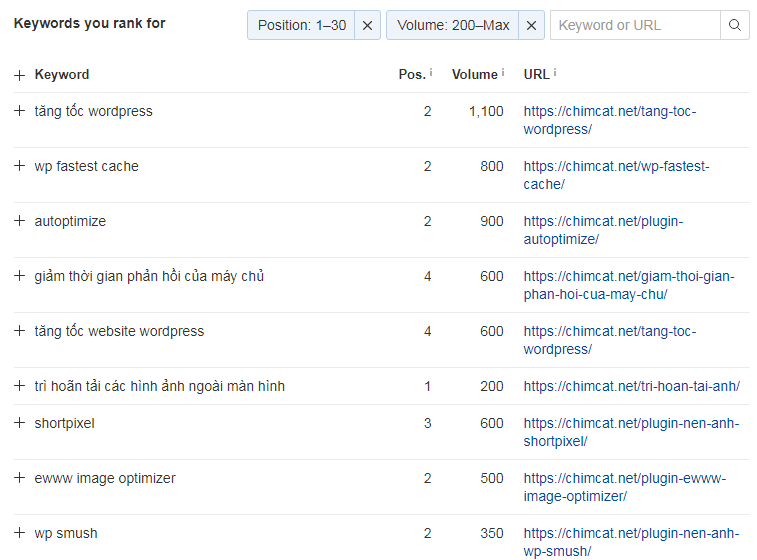Remove the Position: 1–30 filter

pyautogui.click(x=367, y=25)
